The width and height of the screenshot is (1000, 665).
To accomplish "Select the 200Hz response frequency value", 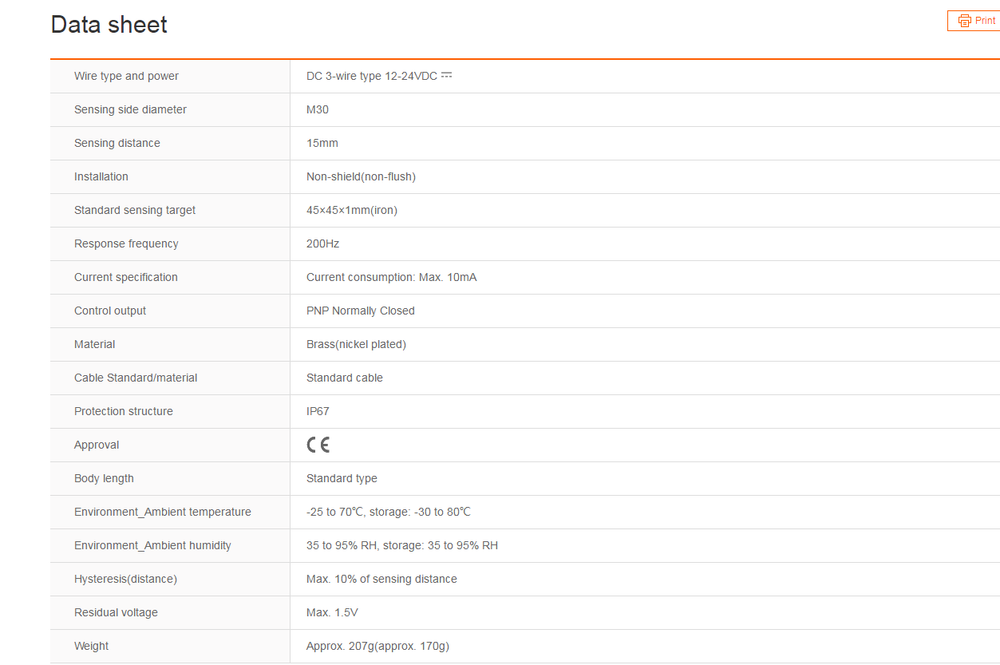I will [x=322, y=244].
